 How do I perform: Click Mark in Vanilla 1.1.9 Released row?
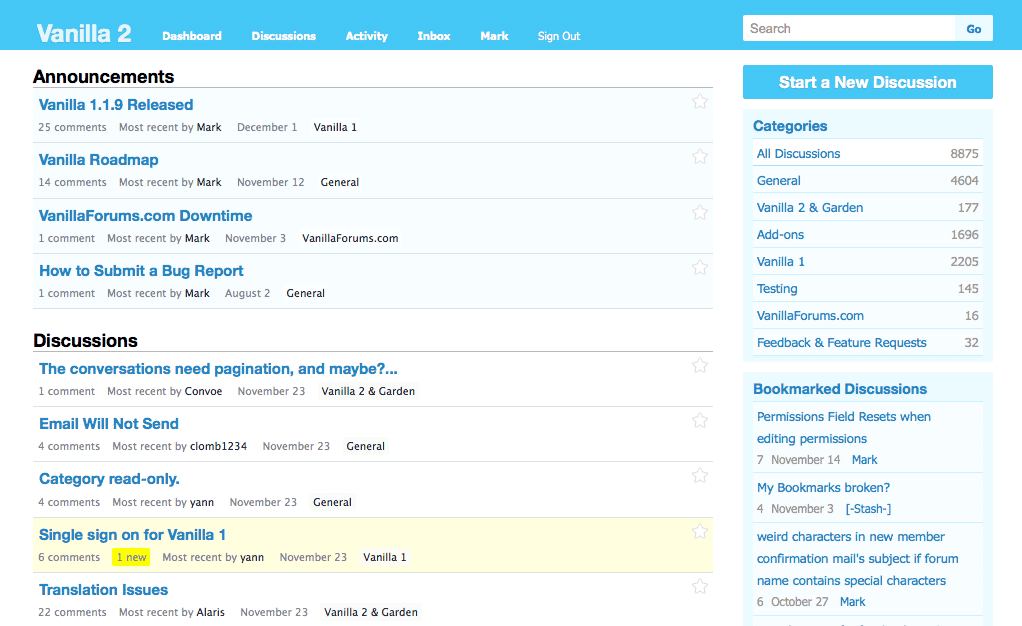pyautogui.click(x=209, y=127)
